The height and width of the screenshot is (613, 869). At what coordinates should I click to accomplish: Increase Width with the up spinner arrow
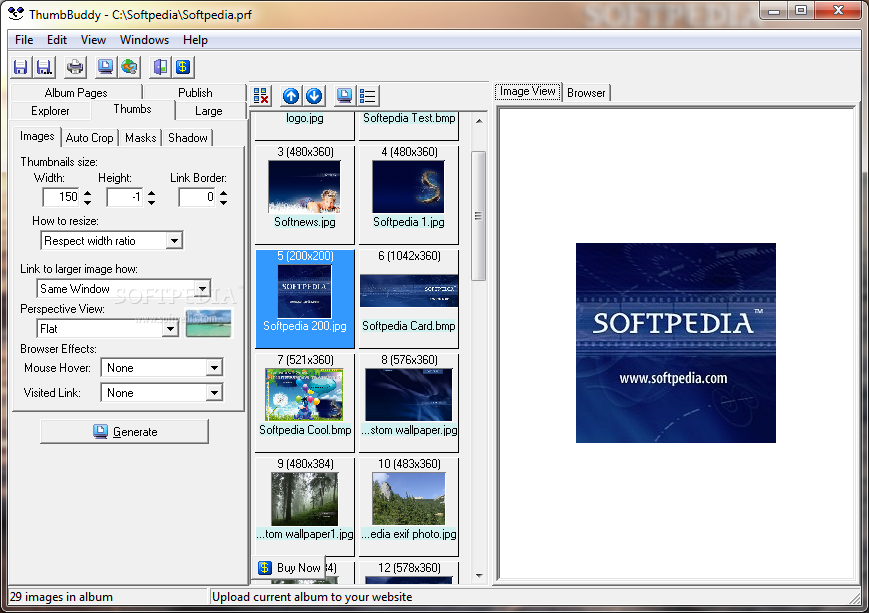click(87, 192)
